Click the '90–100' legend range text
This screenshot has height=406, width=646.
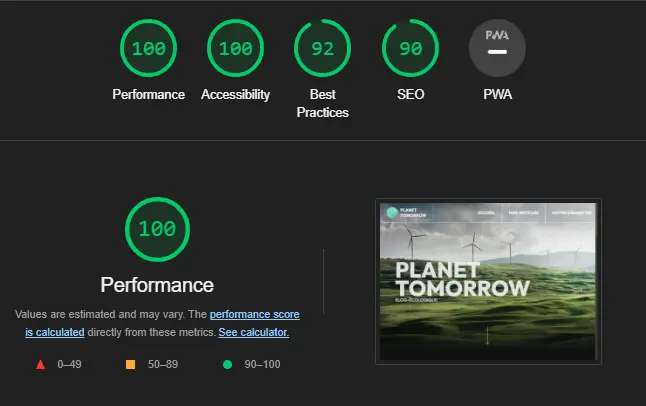coord(262,364)
